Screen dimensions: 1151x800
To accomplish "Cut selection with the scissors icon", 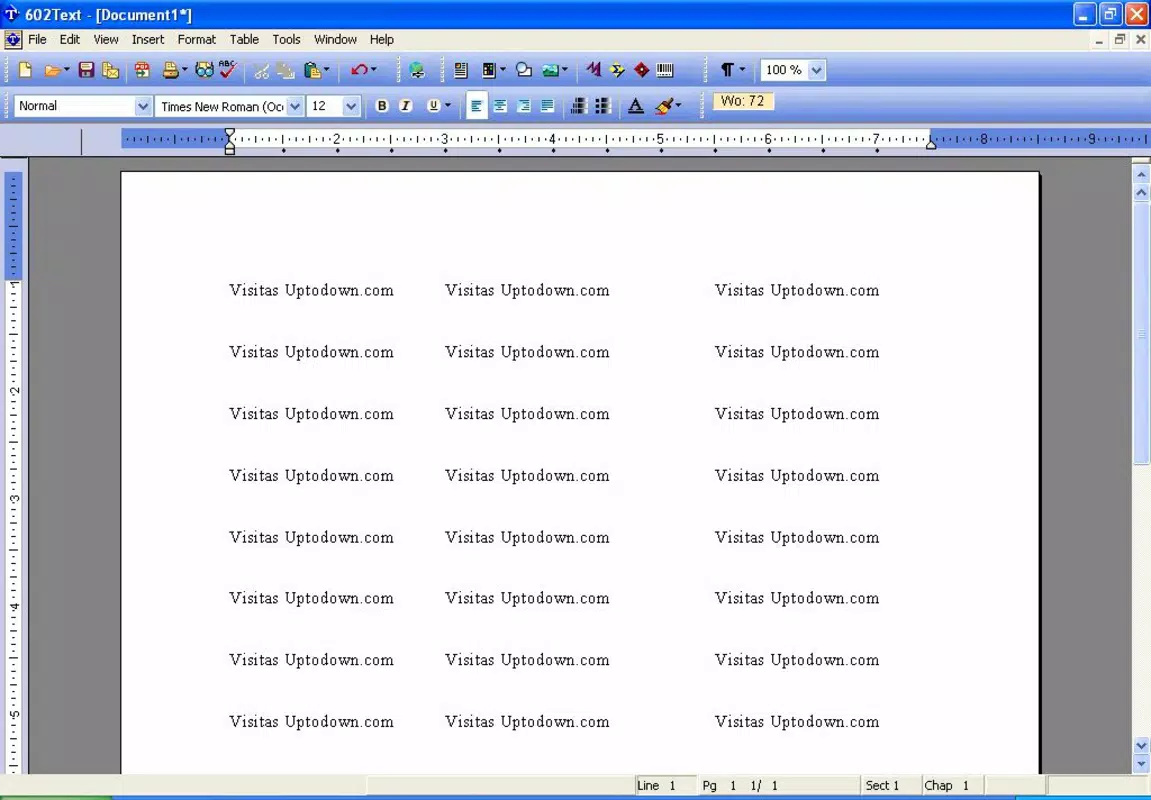I will [x=261, y=70].
